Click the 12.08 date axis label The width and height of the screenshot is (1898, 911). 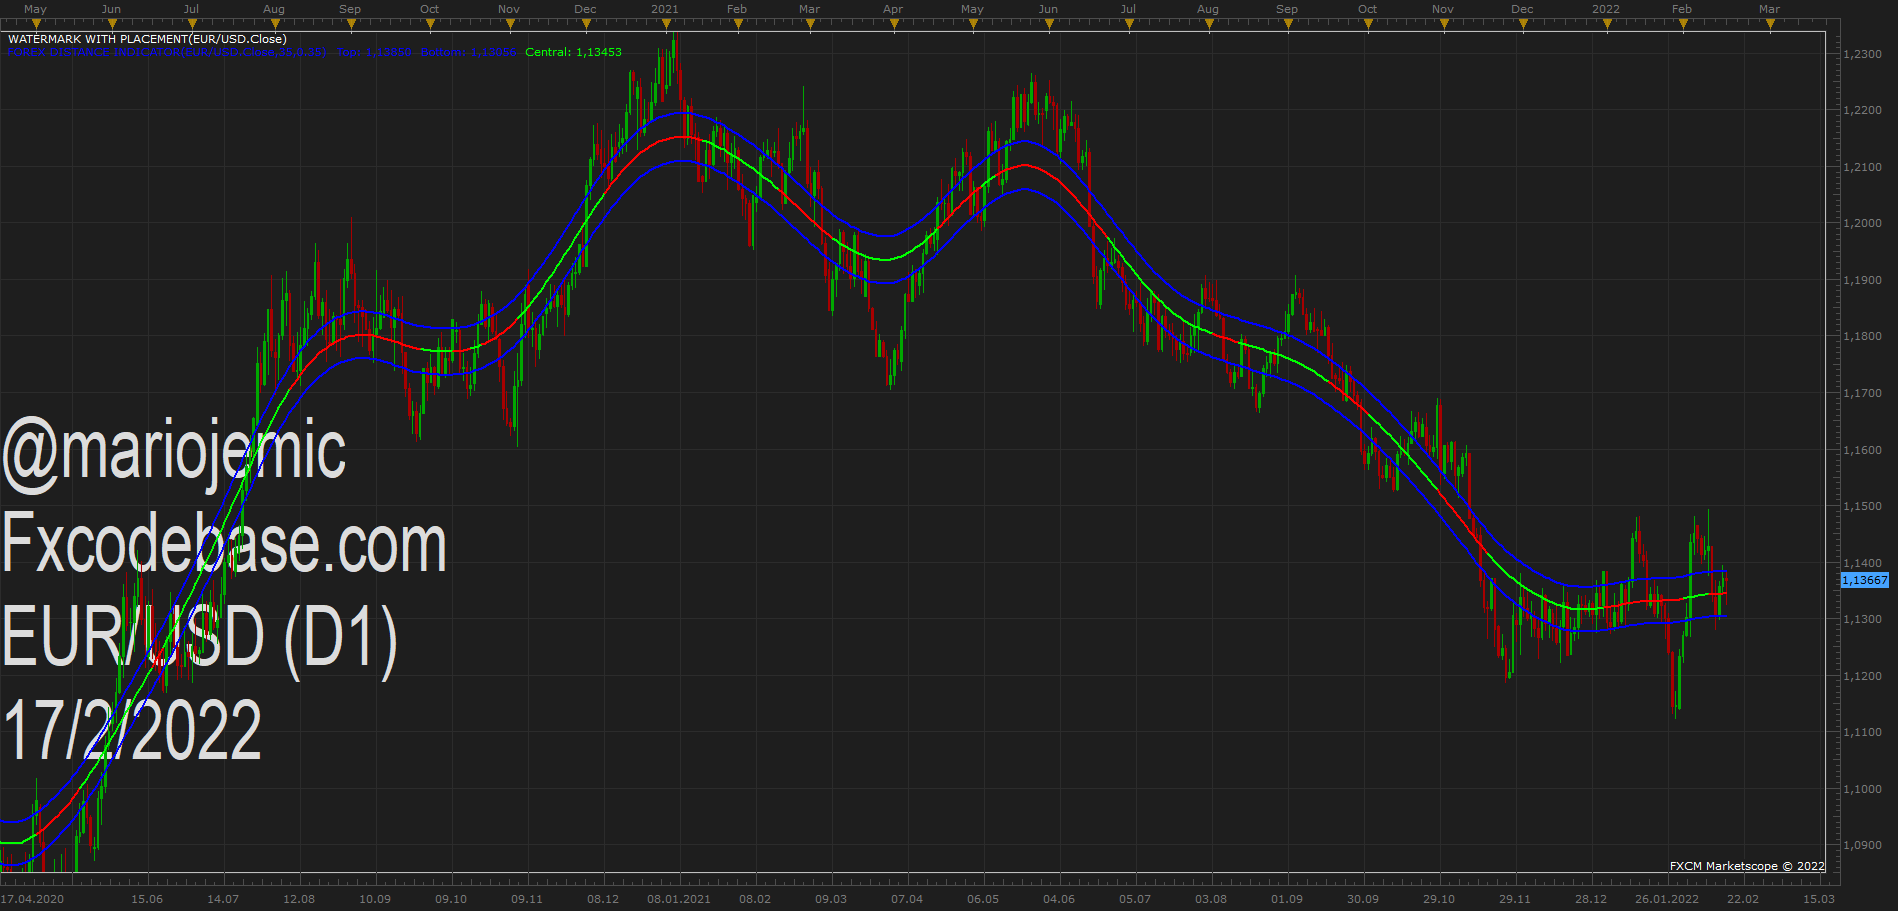299,899
